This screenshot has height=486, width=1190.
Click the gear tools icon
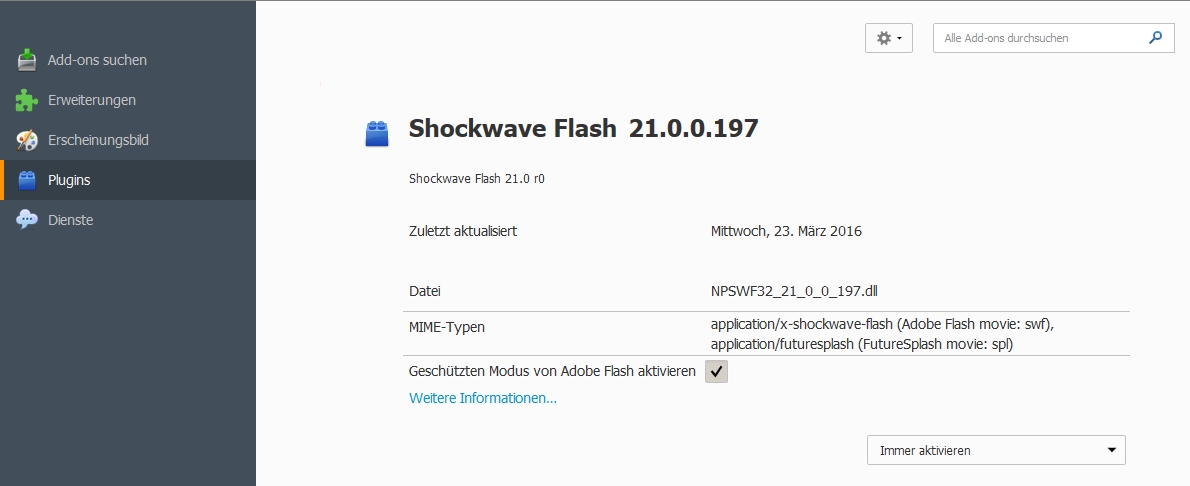(x=883, y=38)
